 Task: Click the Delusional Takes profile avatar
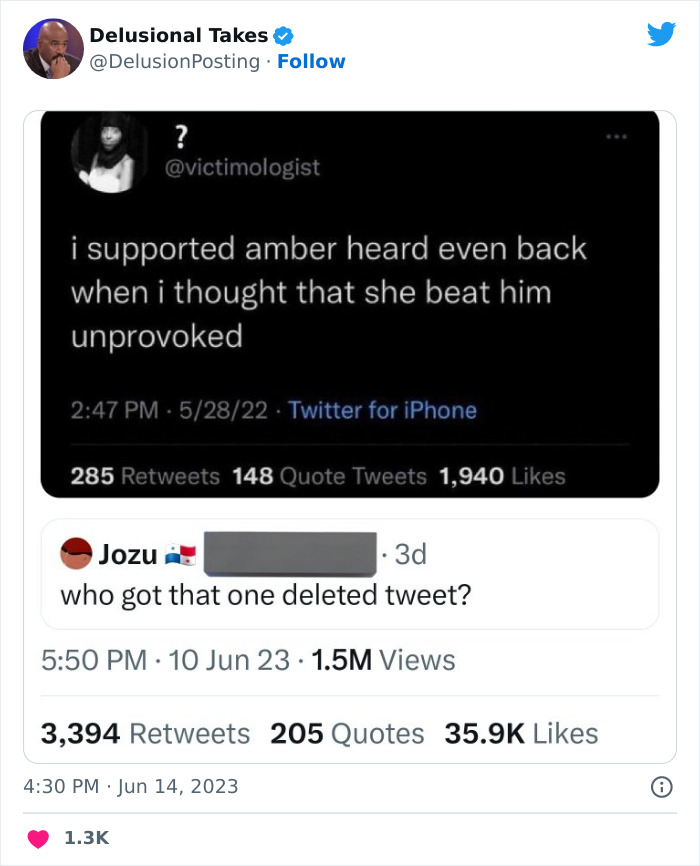(x=53, y=48)
